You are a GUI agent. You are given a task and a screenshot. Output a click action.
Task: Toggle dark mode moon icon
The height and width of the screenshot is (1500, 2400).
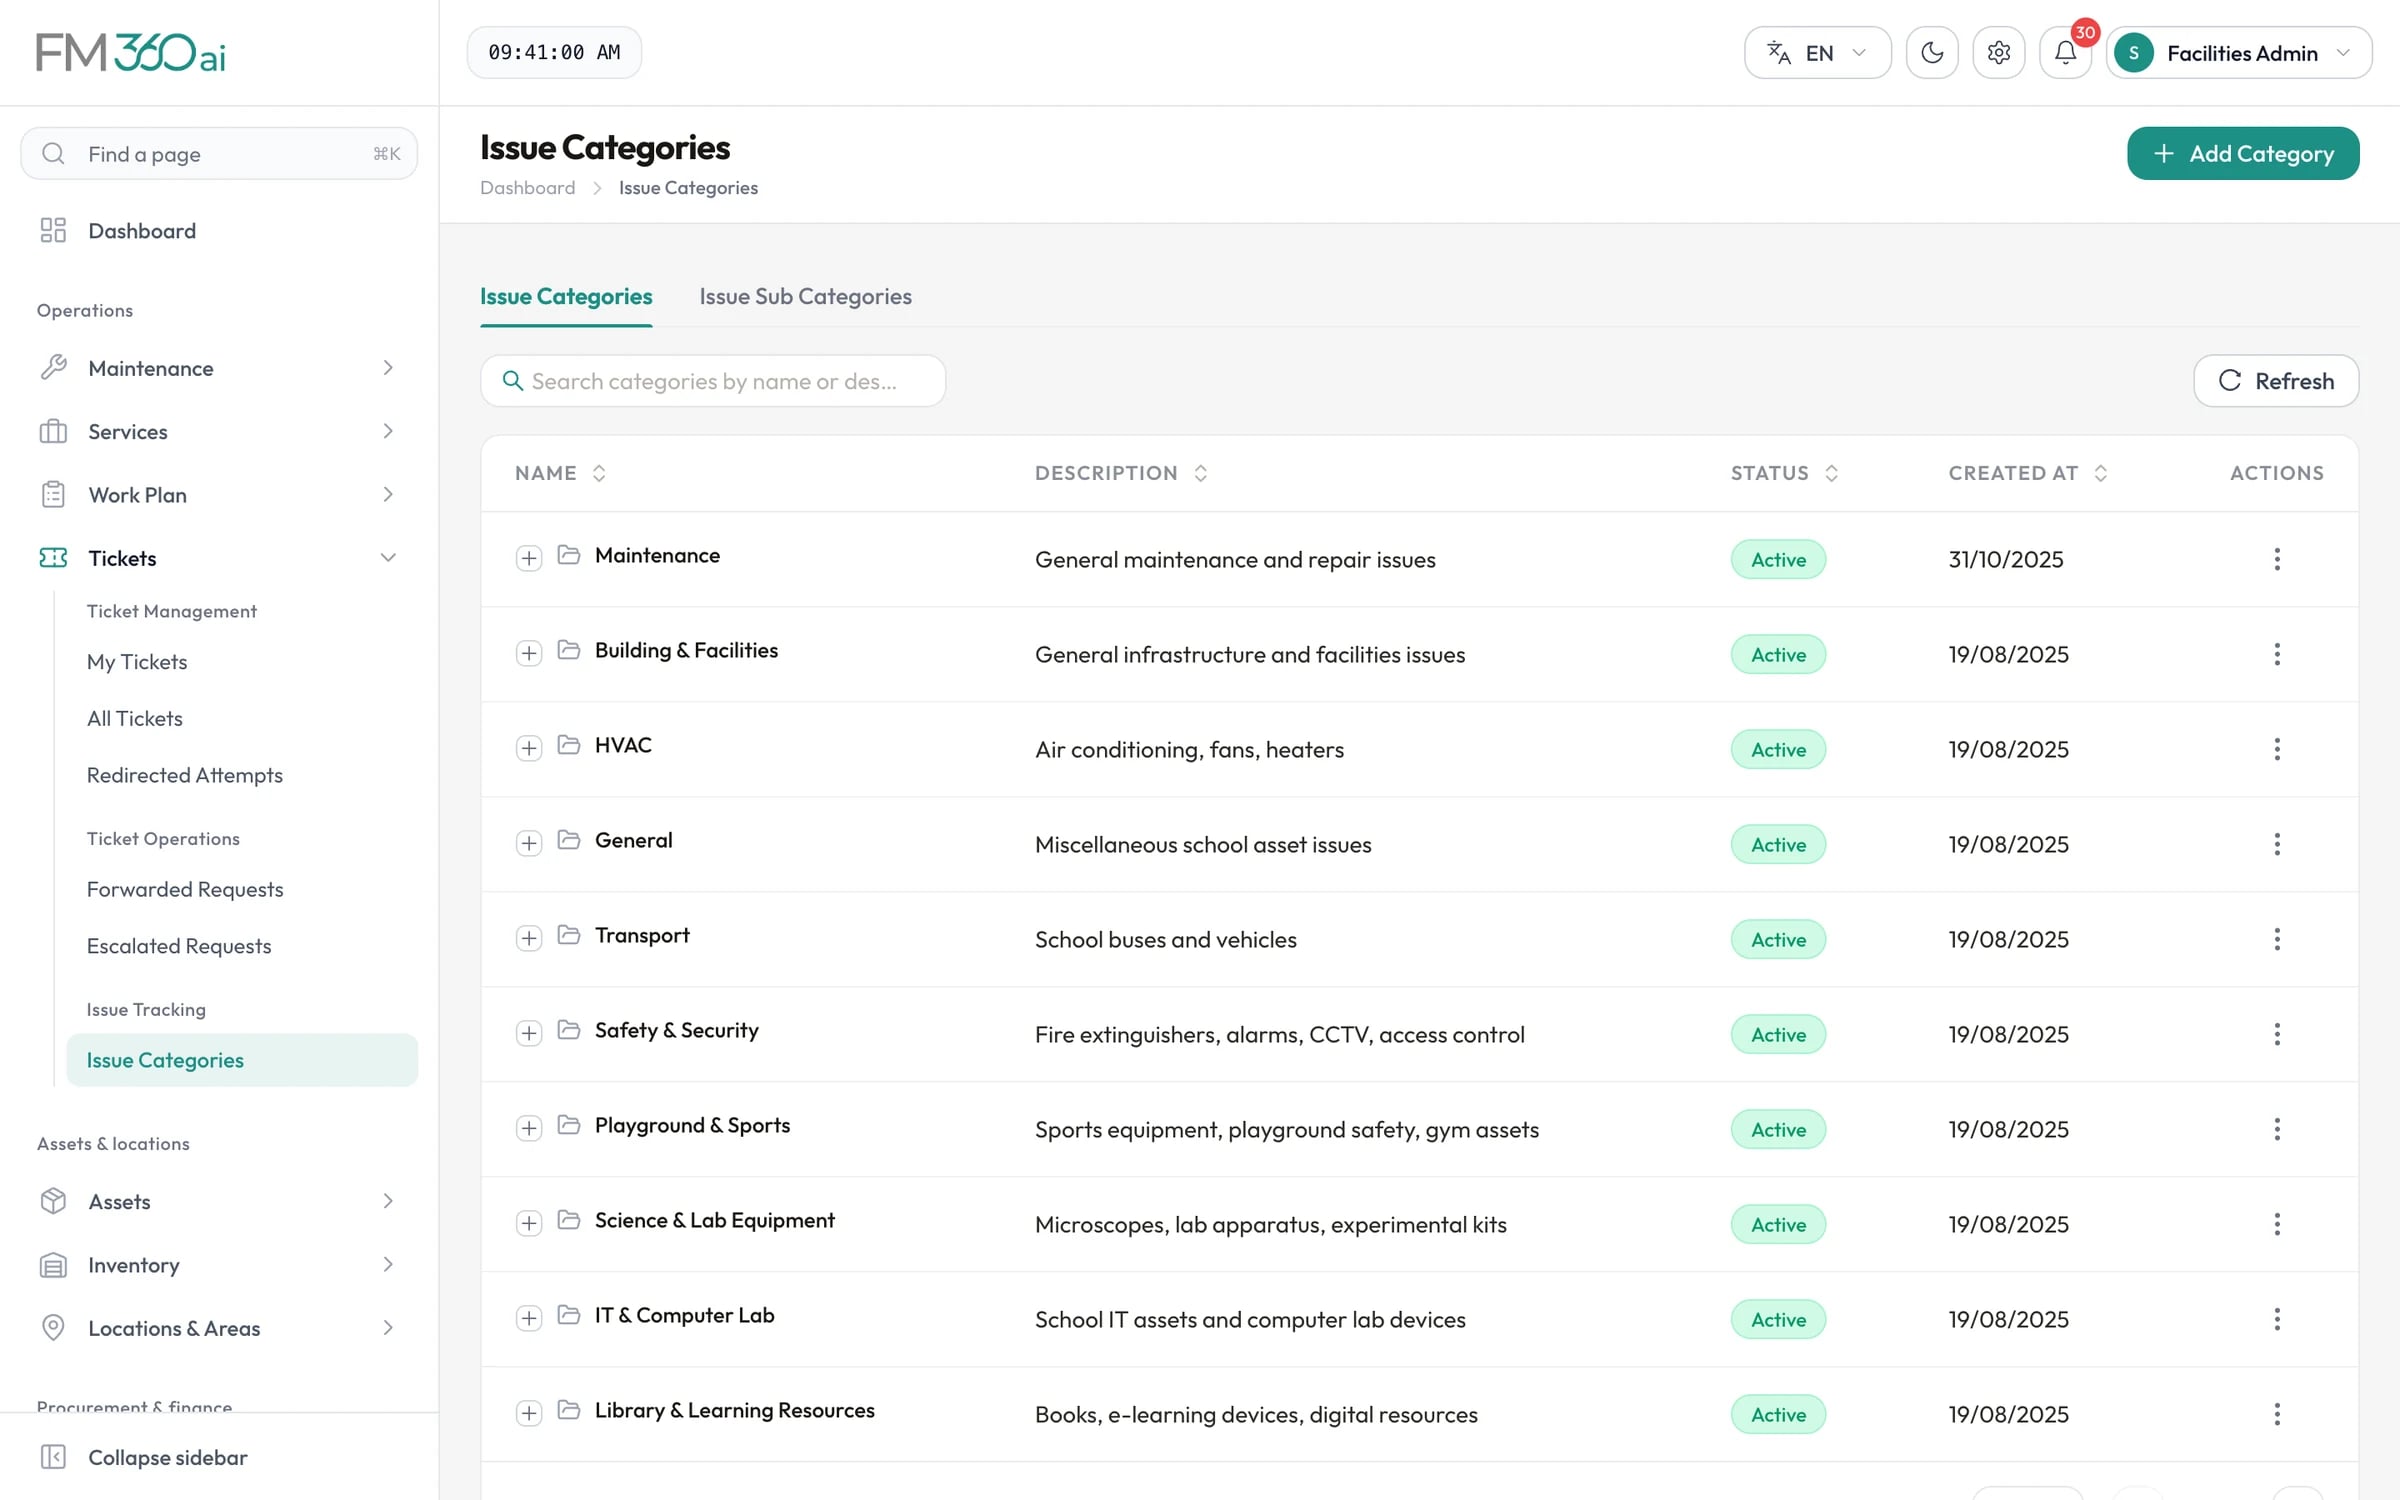click(1931, 53)
